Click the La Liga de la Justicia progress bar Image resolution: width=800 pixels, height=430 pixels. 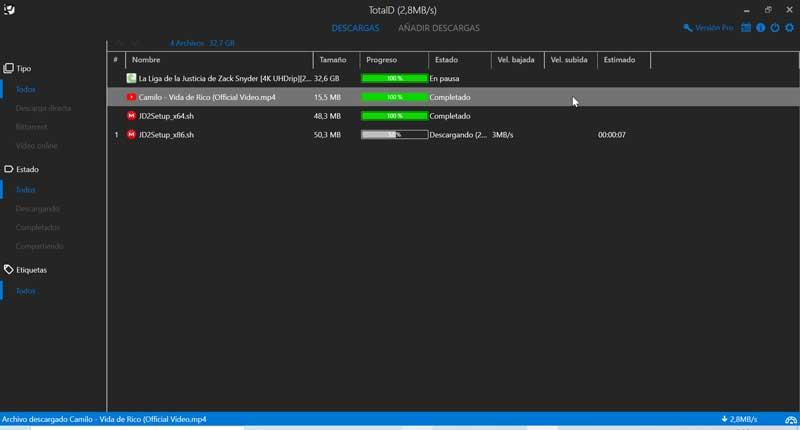pyautogui.click(x=394, y=78)
